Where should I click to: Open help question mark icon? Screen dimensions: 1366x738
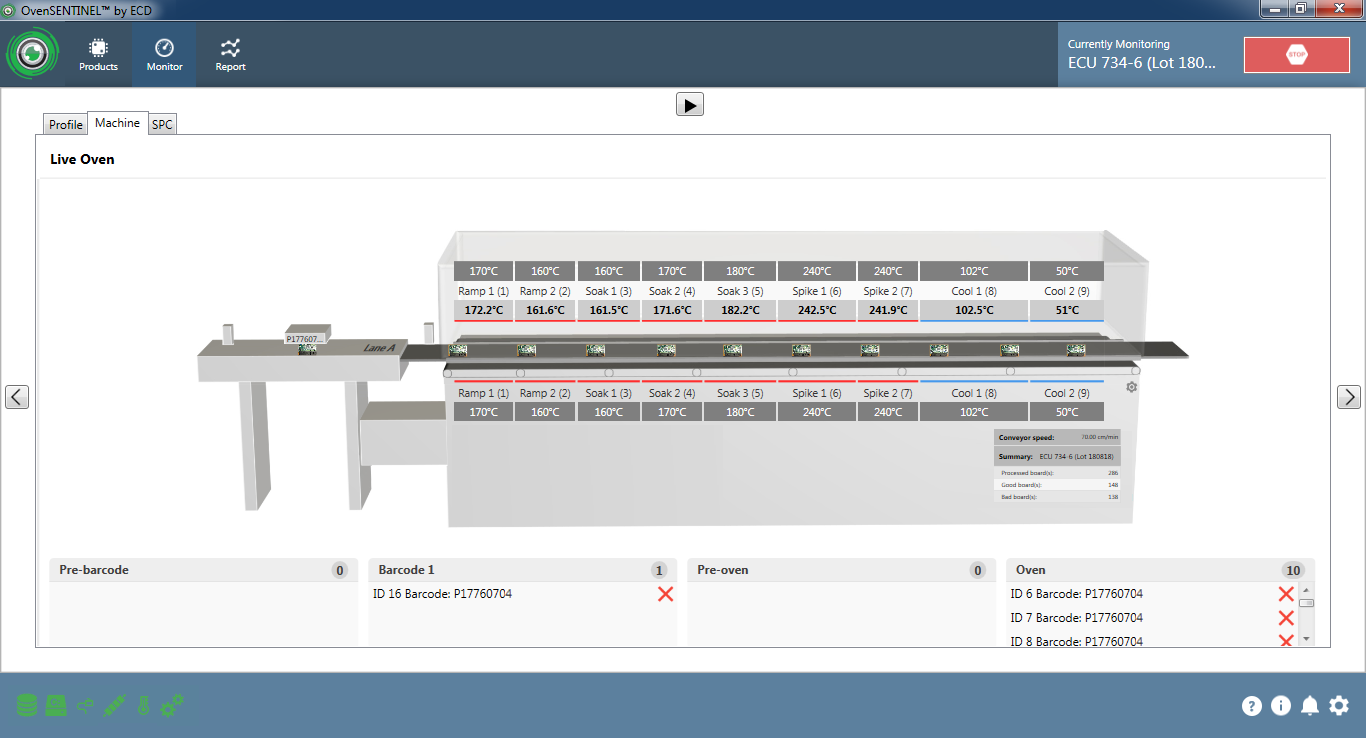click(1252, 706)
